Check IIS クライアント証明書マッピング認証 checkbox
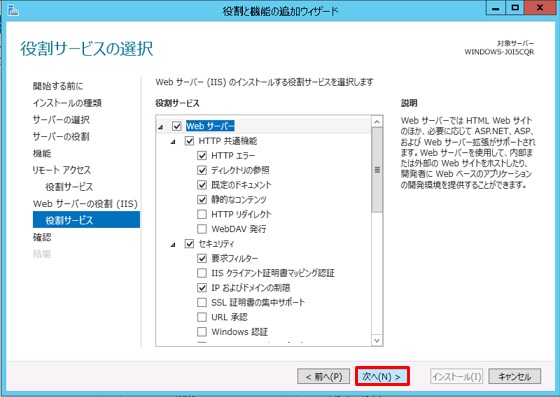 (202, 273)
